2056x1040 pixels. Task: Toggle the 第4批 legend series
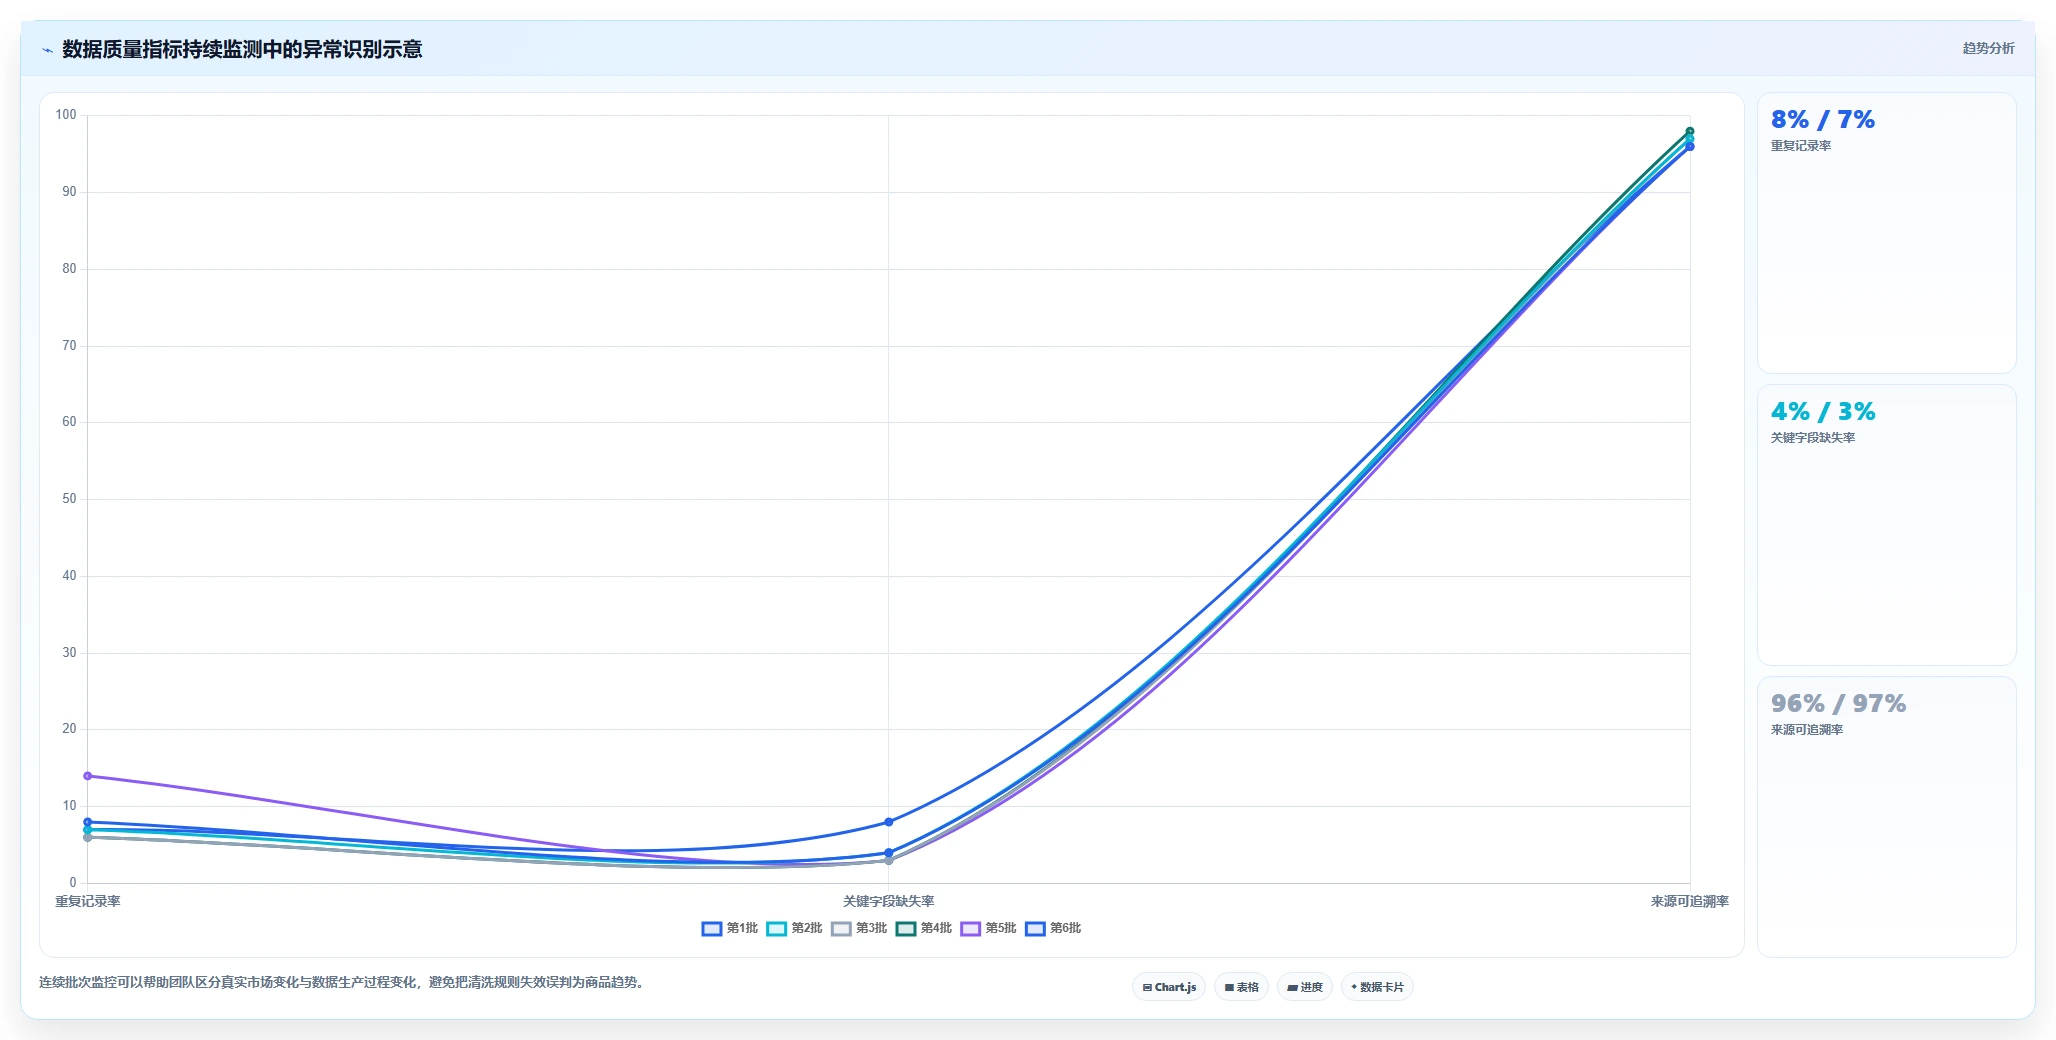coord(924,928)
